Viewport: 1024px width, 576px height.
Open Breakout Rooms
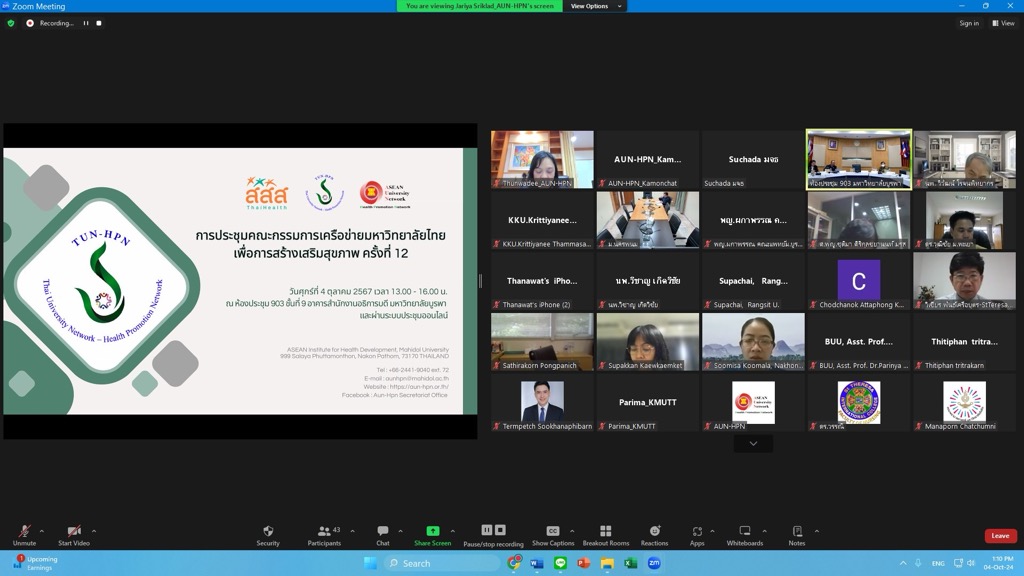(605, 535)
